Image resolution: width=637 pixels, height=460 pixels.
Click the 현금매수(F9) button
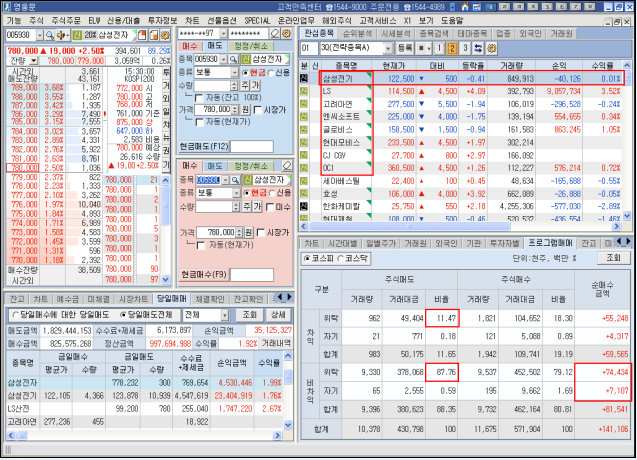[204, 275]
